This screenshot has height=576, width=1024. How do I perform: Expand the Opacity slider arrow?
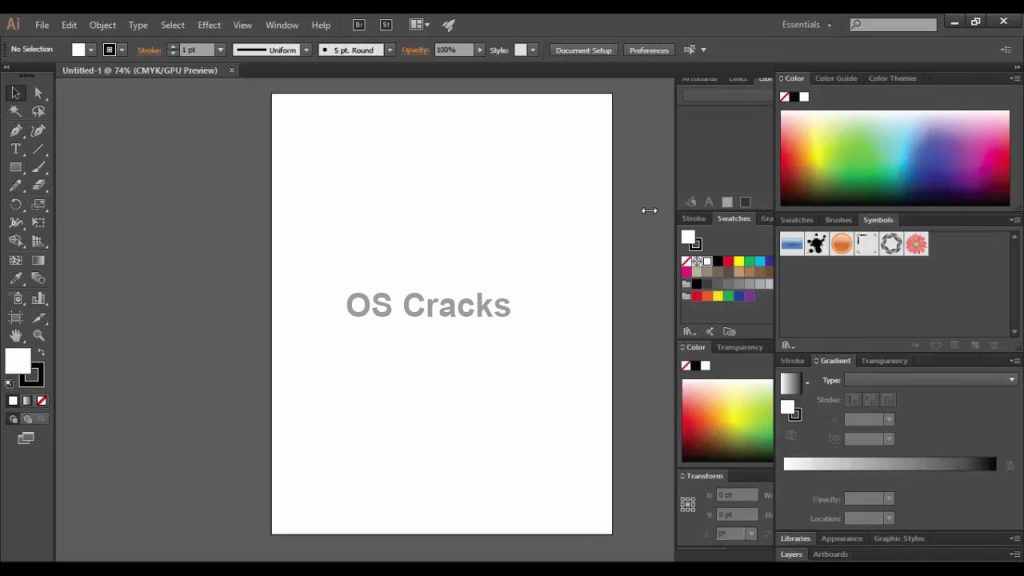pos(480,50)
